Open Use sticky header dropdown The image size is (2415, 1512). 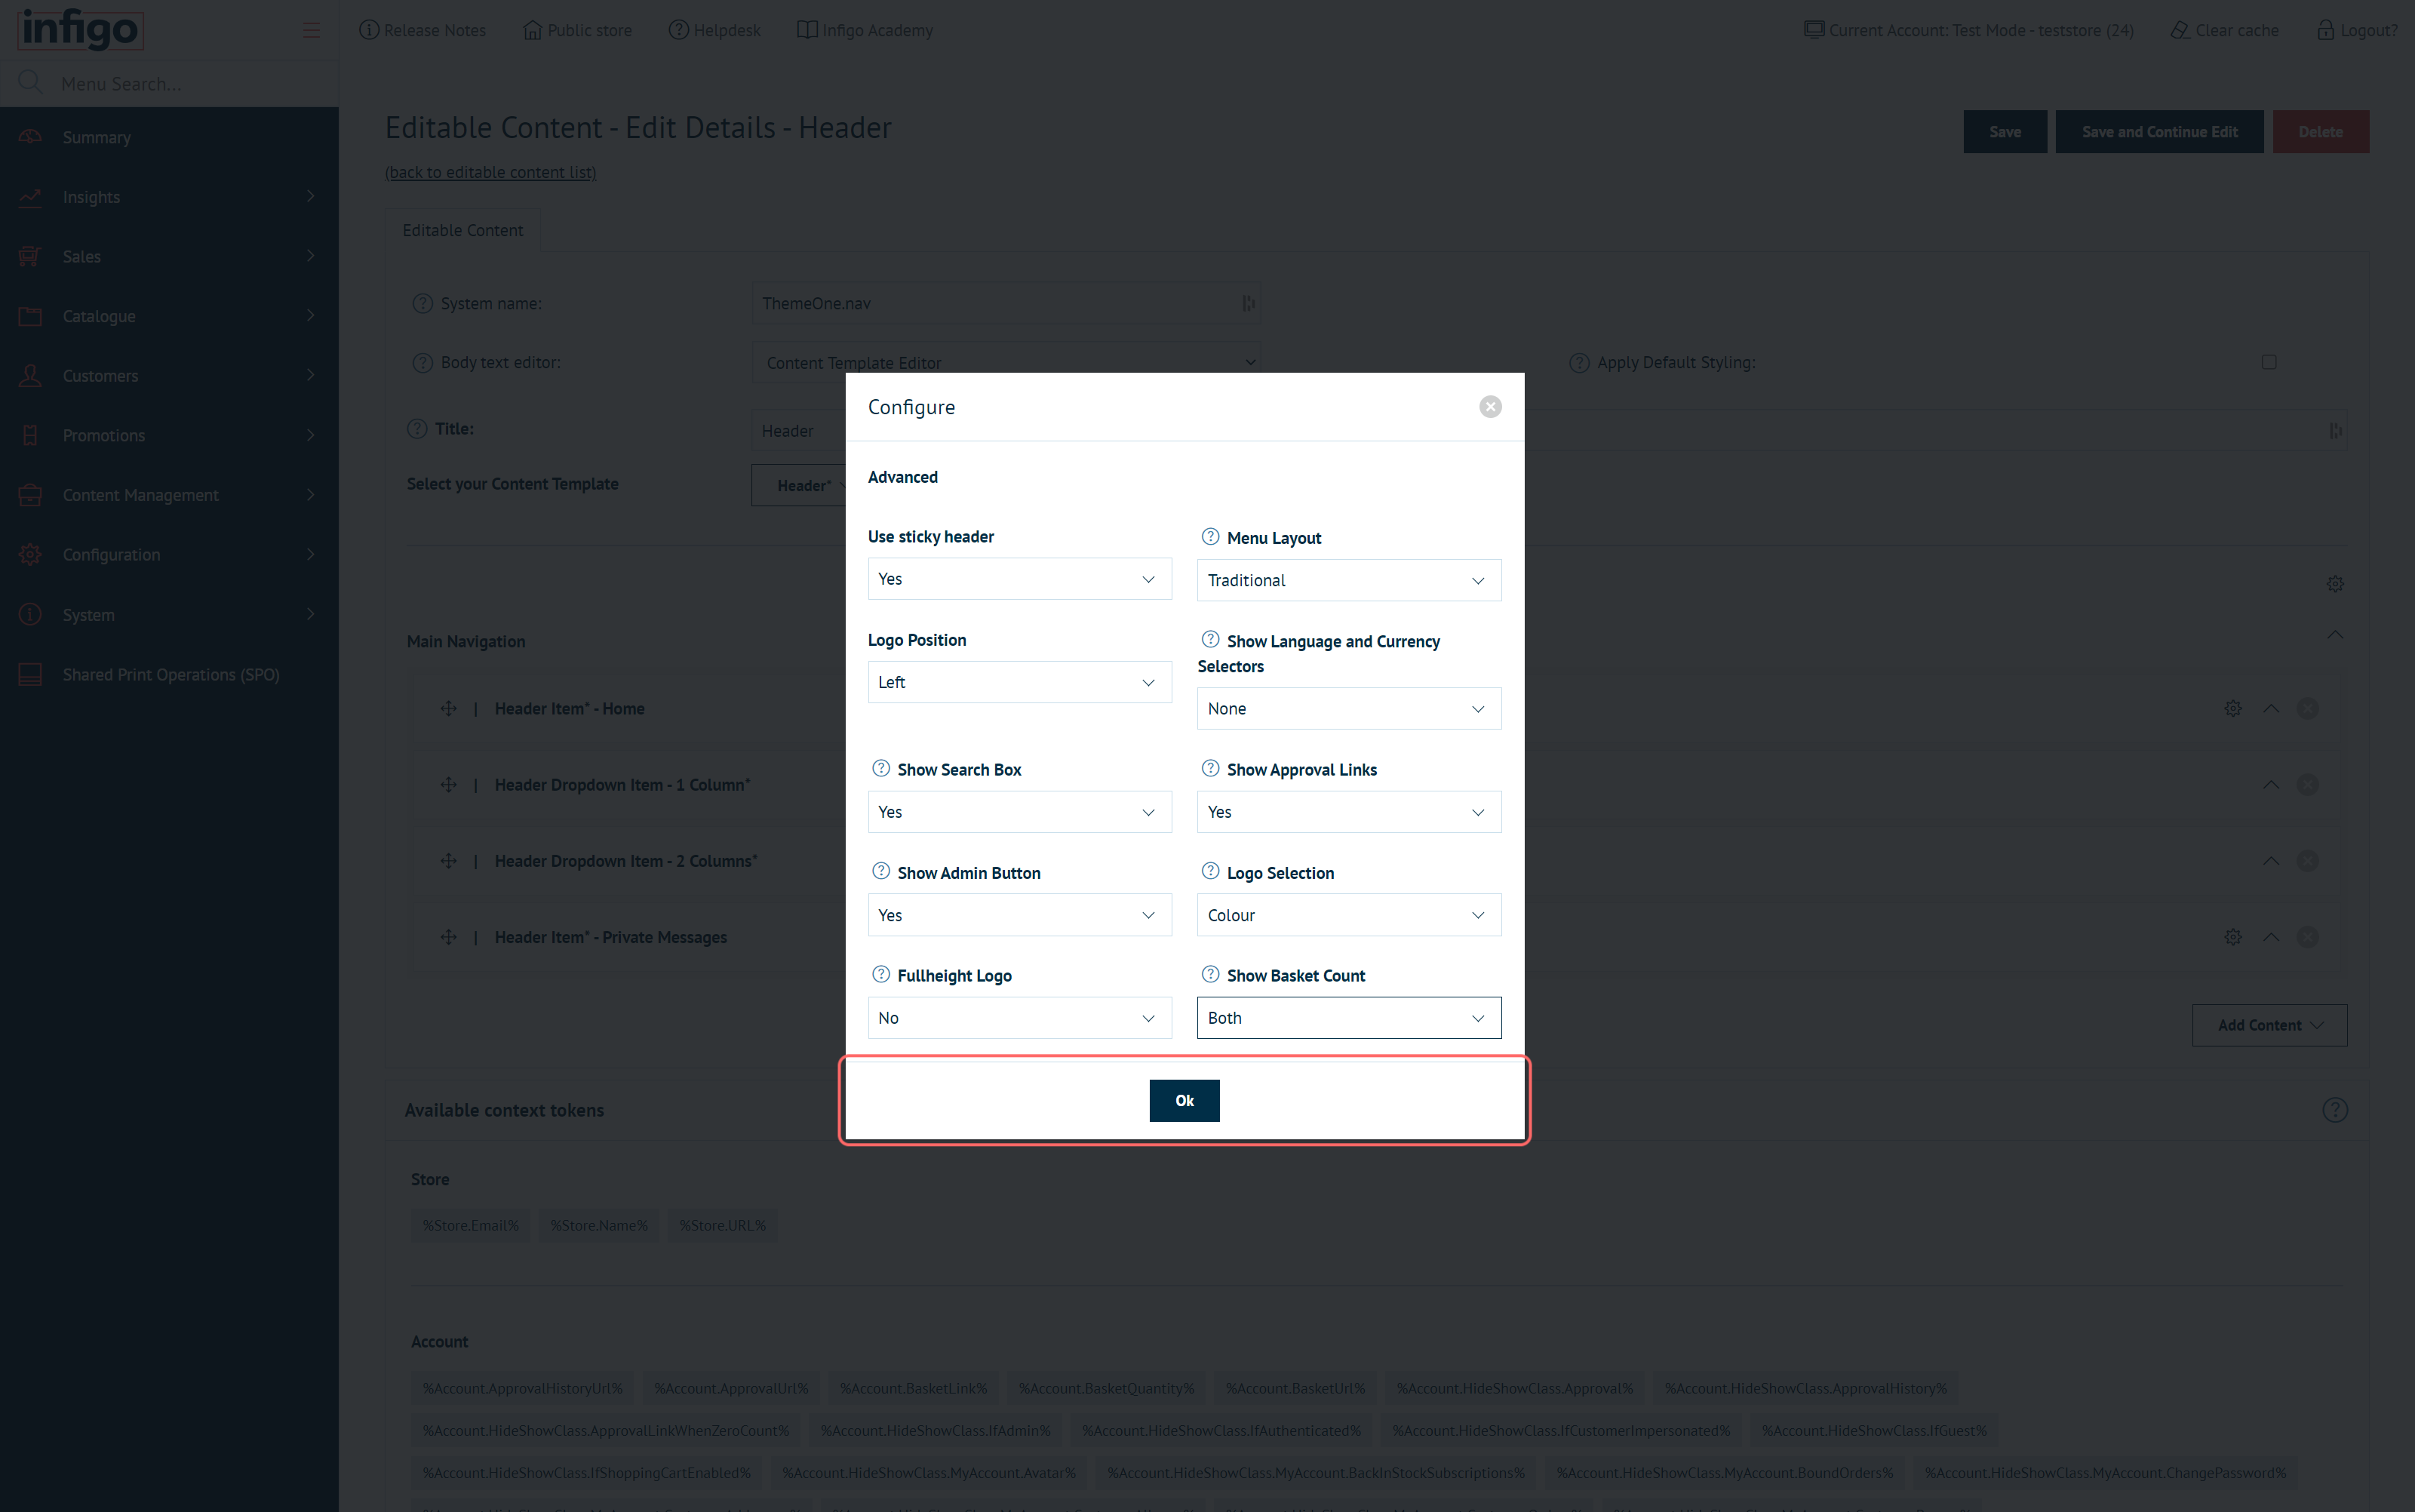[1019, 579]
